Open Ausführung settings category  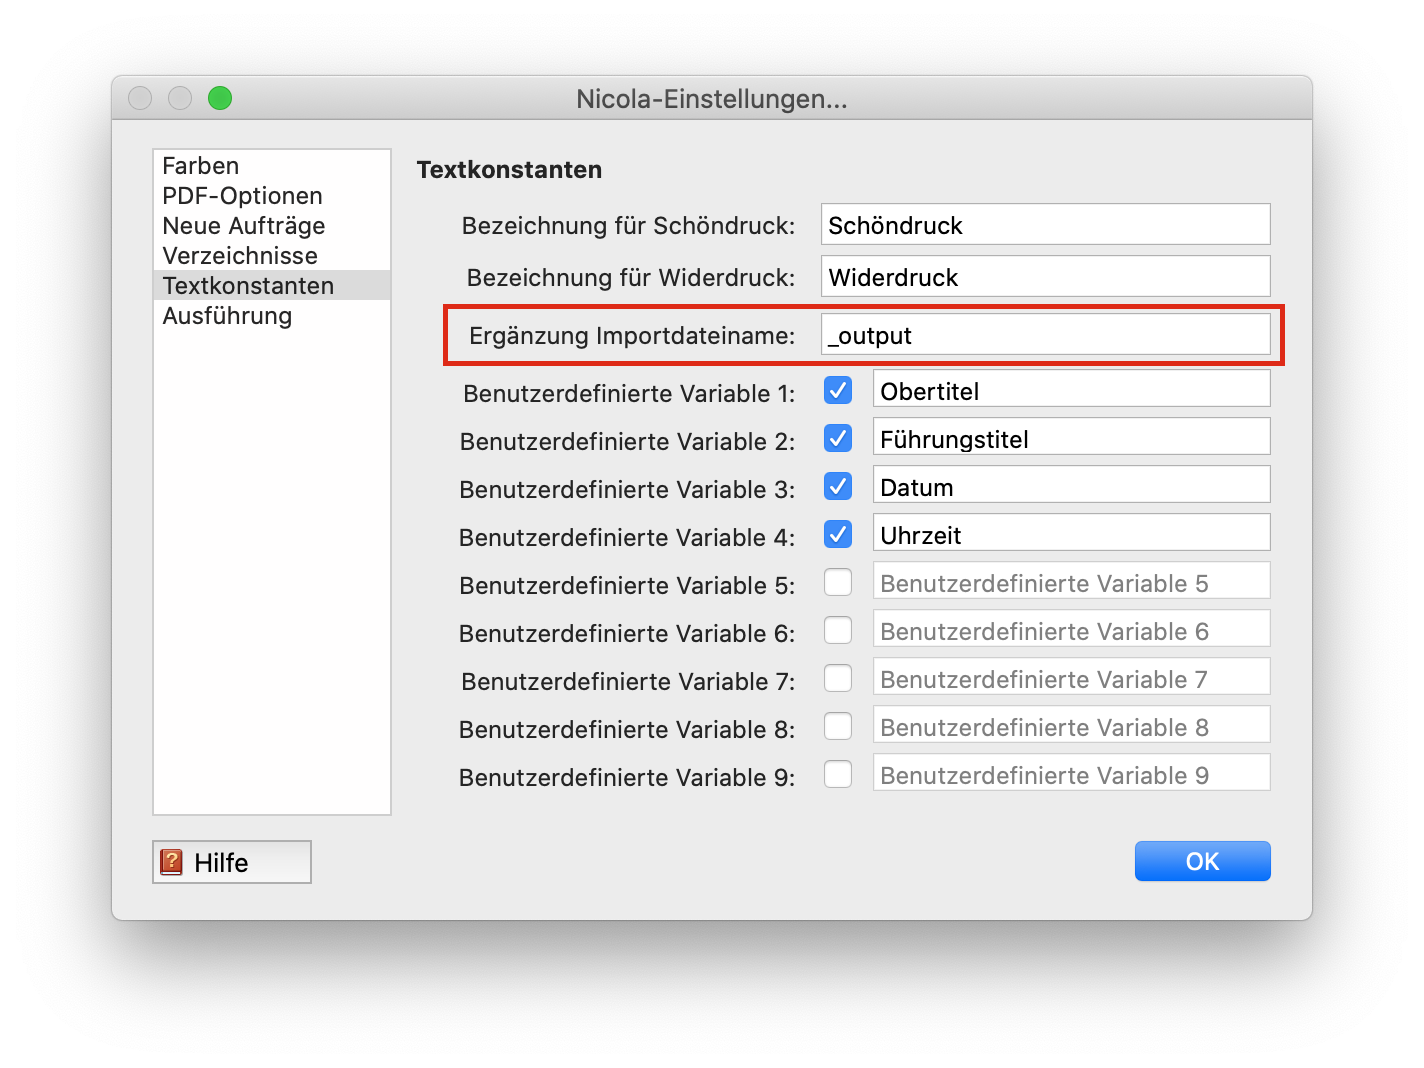tap(271, 315)
